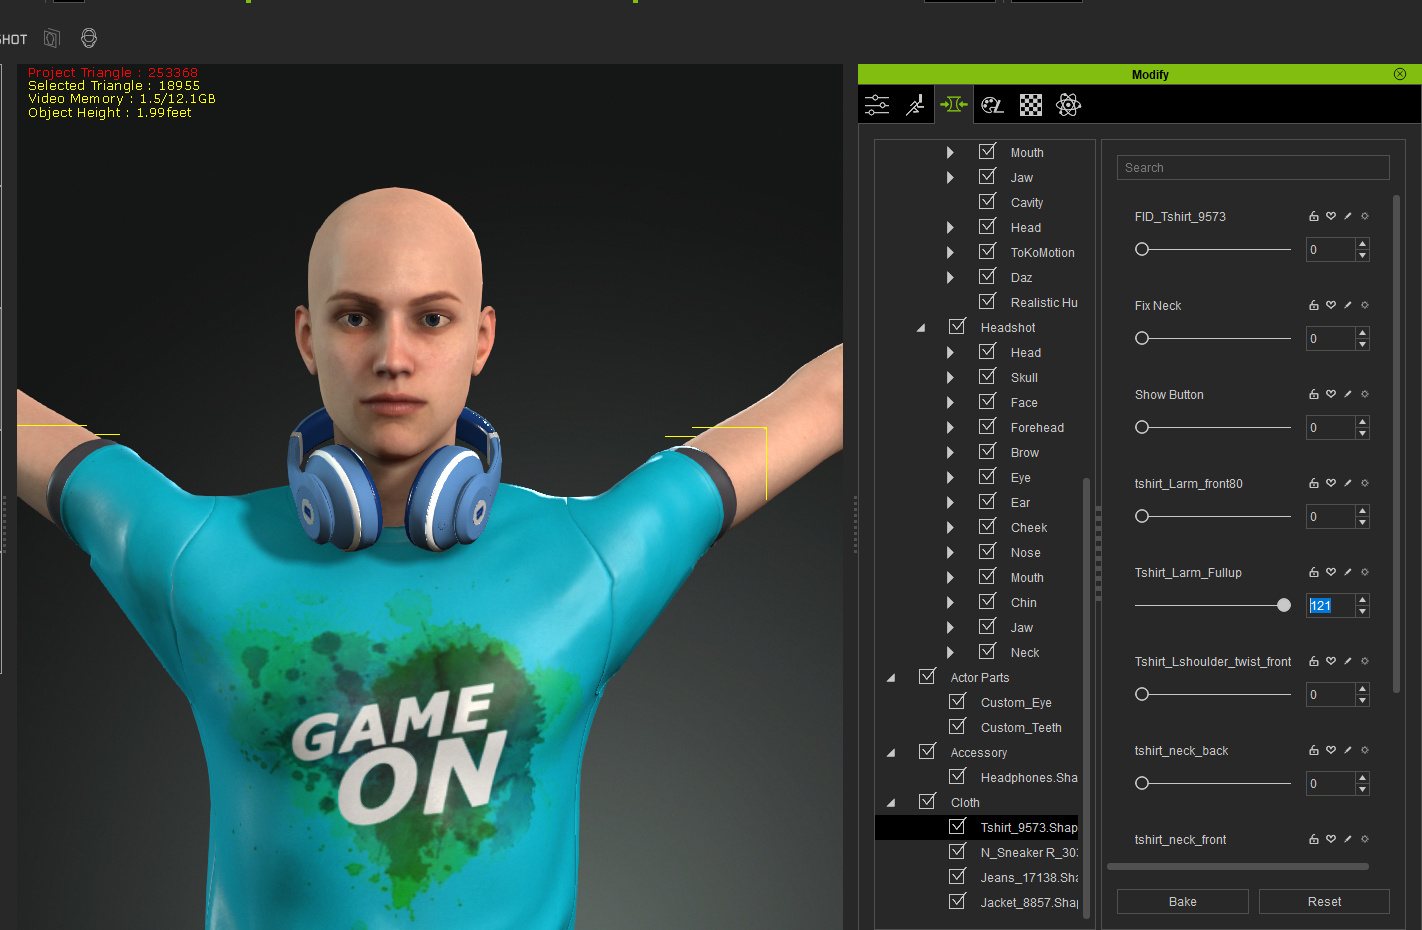This screenshot has height=930, width=1422.
Task: Toggle the Headphones.Sha checkbox
Action: [x=957, y=776]
